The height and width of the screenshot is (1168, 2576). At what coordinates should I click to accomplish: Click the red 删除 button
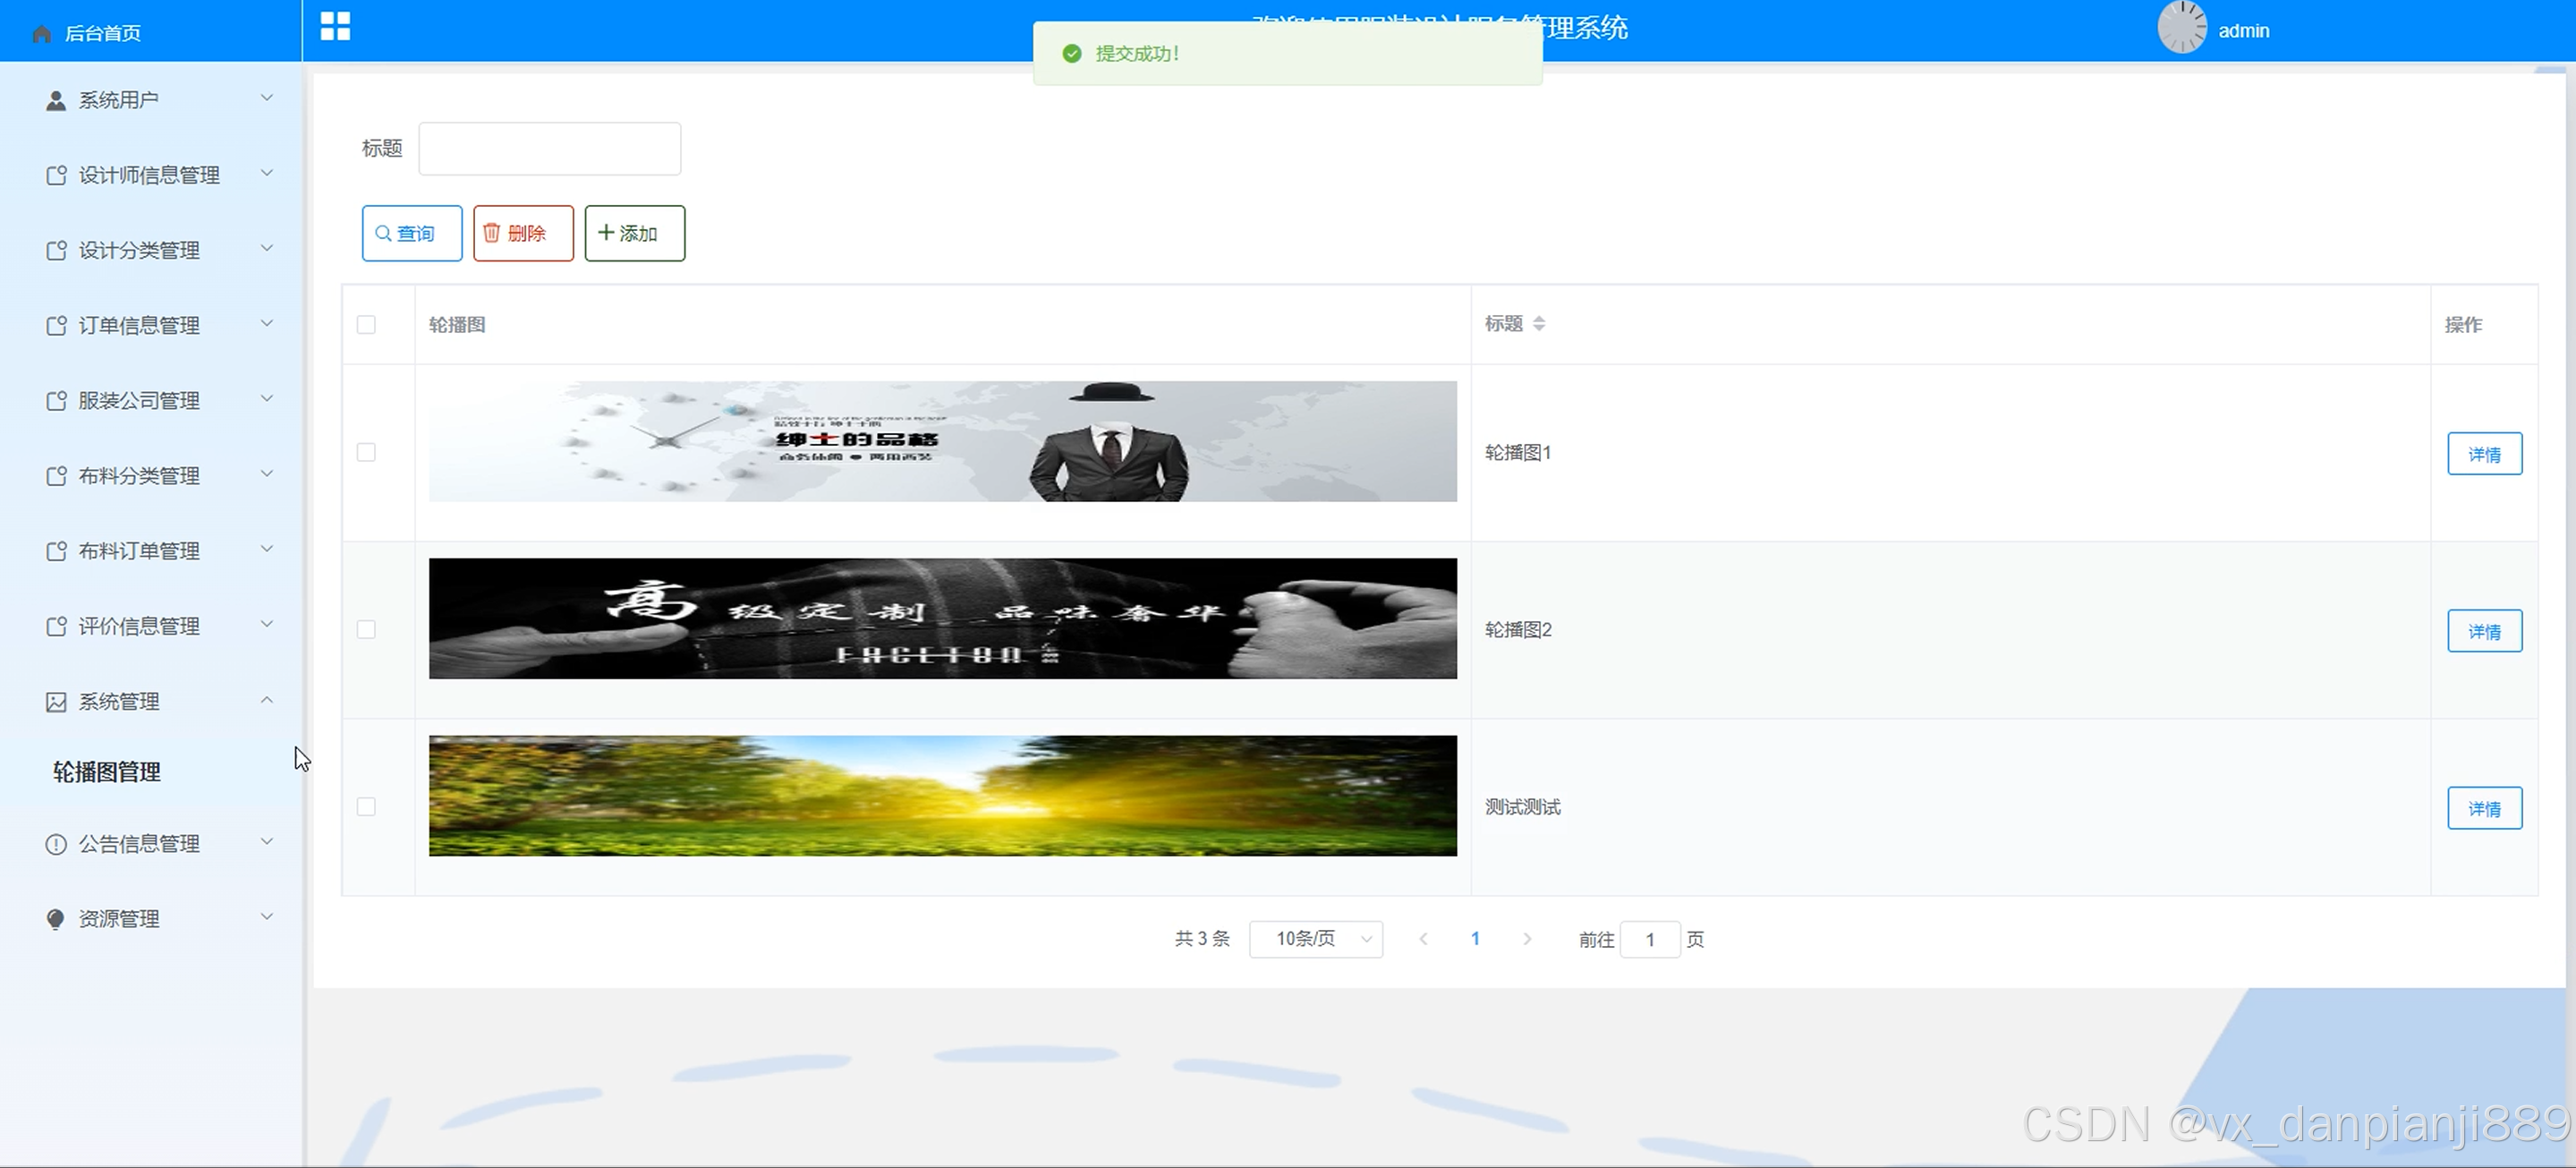click(523, 234)
